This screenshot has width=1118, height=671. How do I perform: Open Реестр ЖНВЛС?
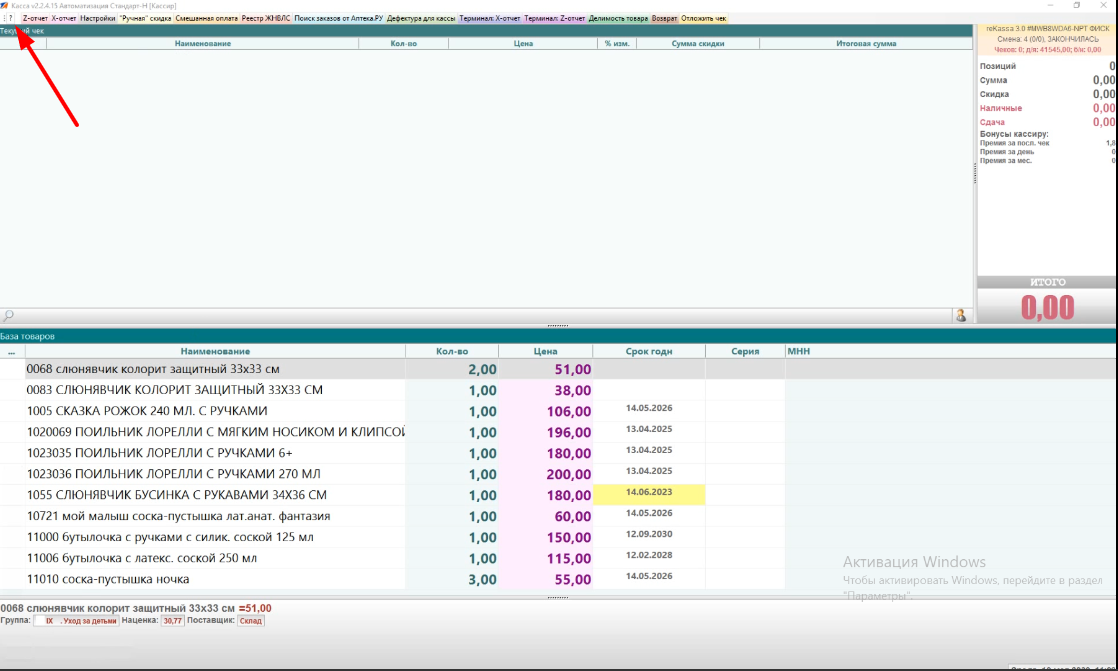click(x=266, y=19)
